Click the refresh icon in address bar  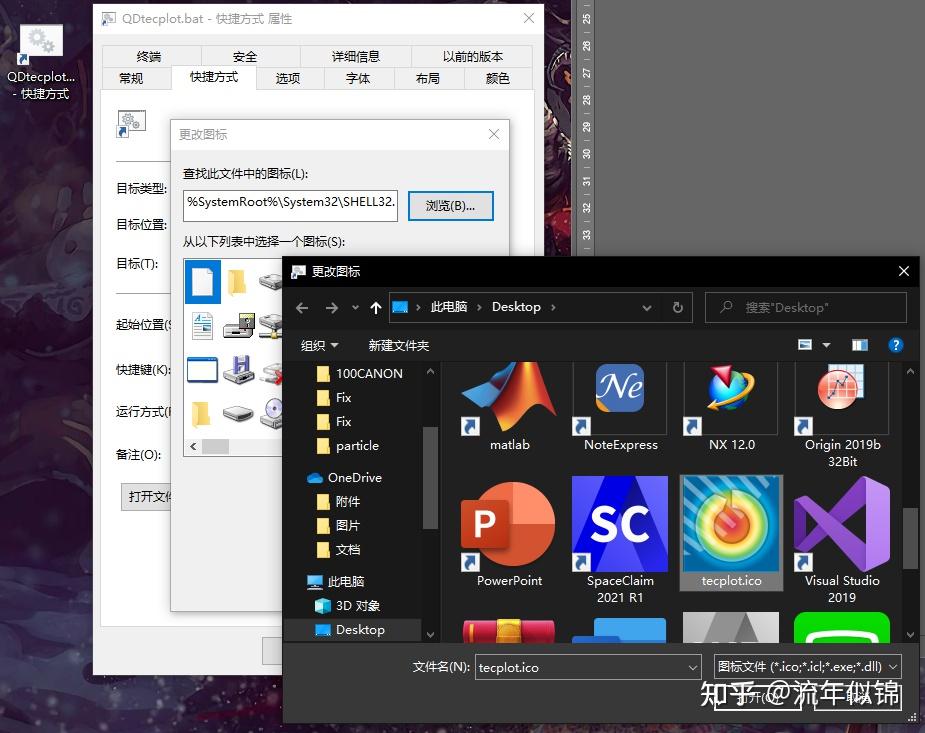click(x=678, y=307)
